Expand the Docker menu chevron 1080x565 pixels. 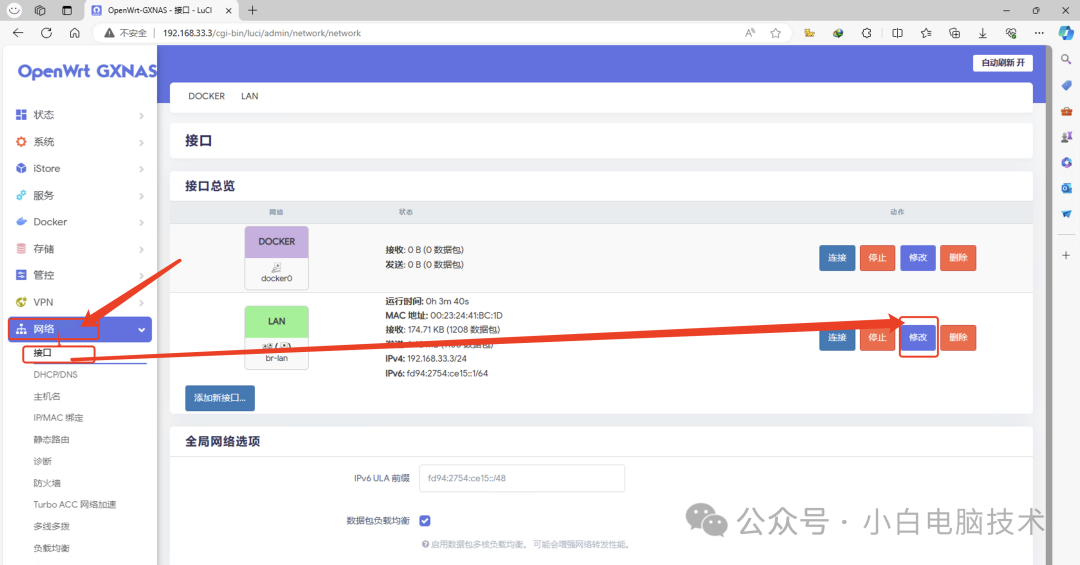141,223
